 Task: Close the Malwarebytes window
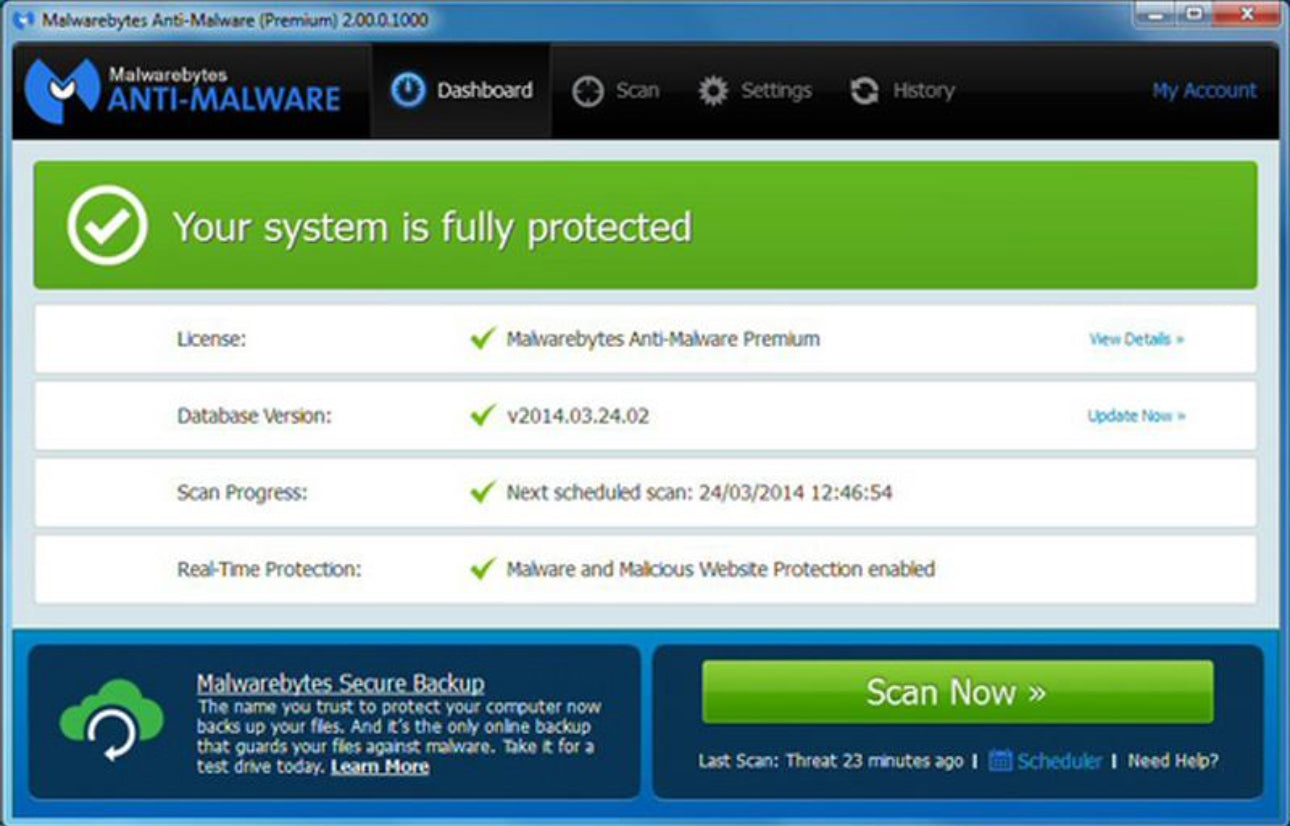tap(1246, 14)
